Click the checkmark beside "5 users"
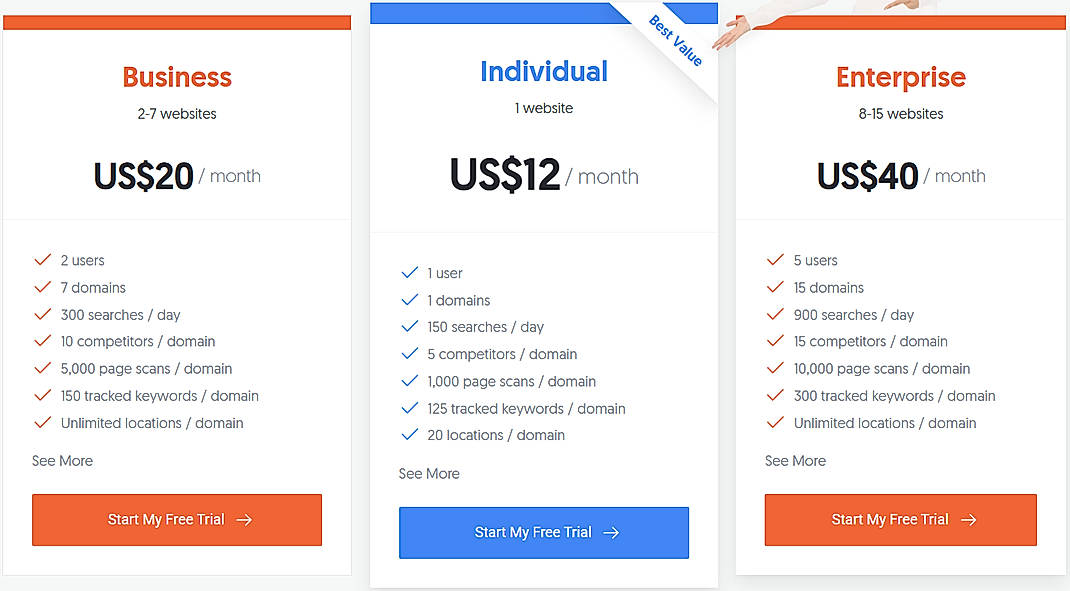This screenshot has width=1070, height=591. [x=776, y=259]
